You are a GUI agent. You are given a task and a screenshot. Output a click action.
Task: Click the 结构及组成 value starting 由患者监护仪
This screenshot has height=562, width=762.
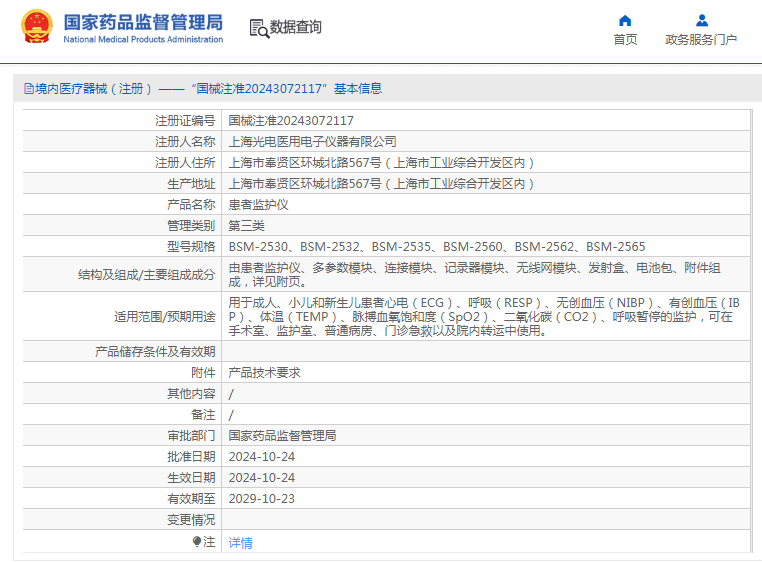tap(474, 274)
